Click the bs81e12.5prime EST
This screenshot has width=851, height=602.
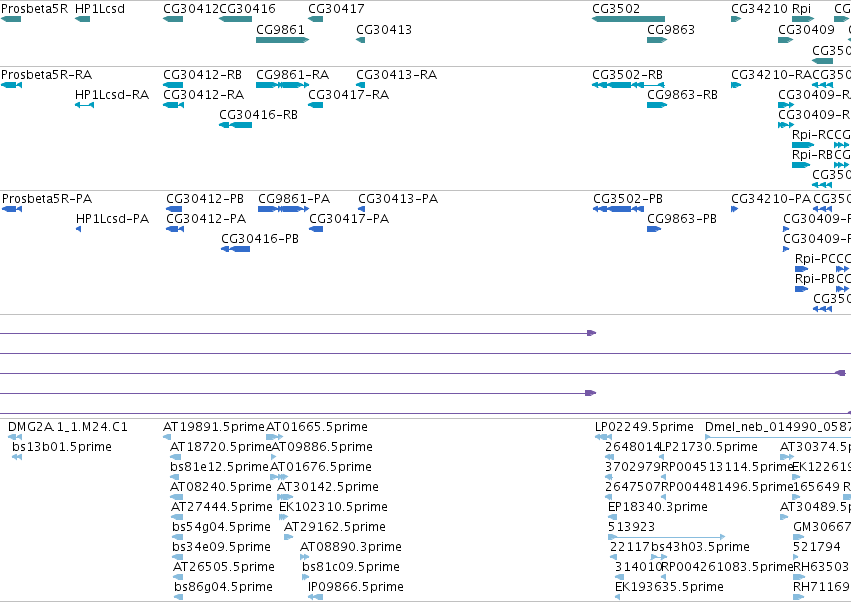tap(176, 477)
